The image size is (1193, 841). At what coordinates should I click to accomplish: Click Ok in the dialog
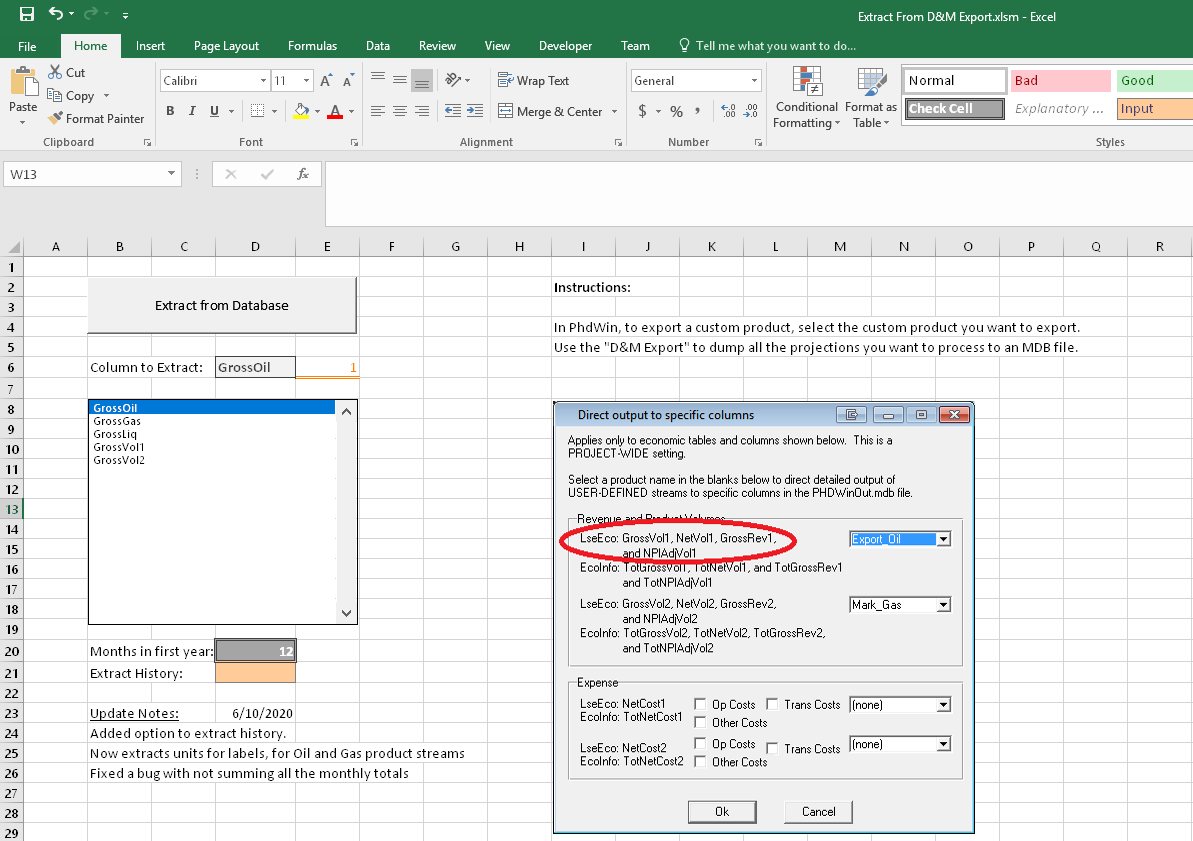click(x=721, y=811)
